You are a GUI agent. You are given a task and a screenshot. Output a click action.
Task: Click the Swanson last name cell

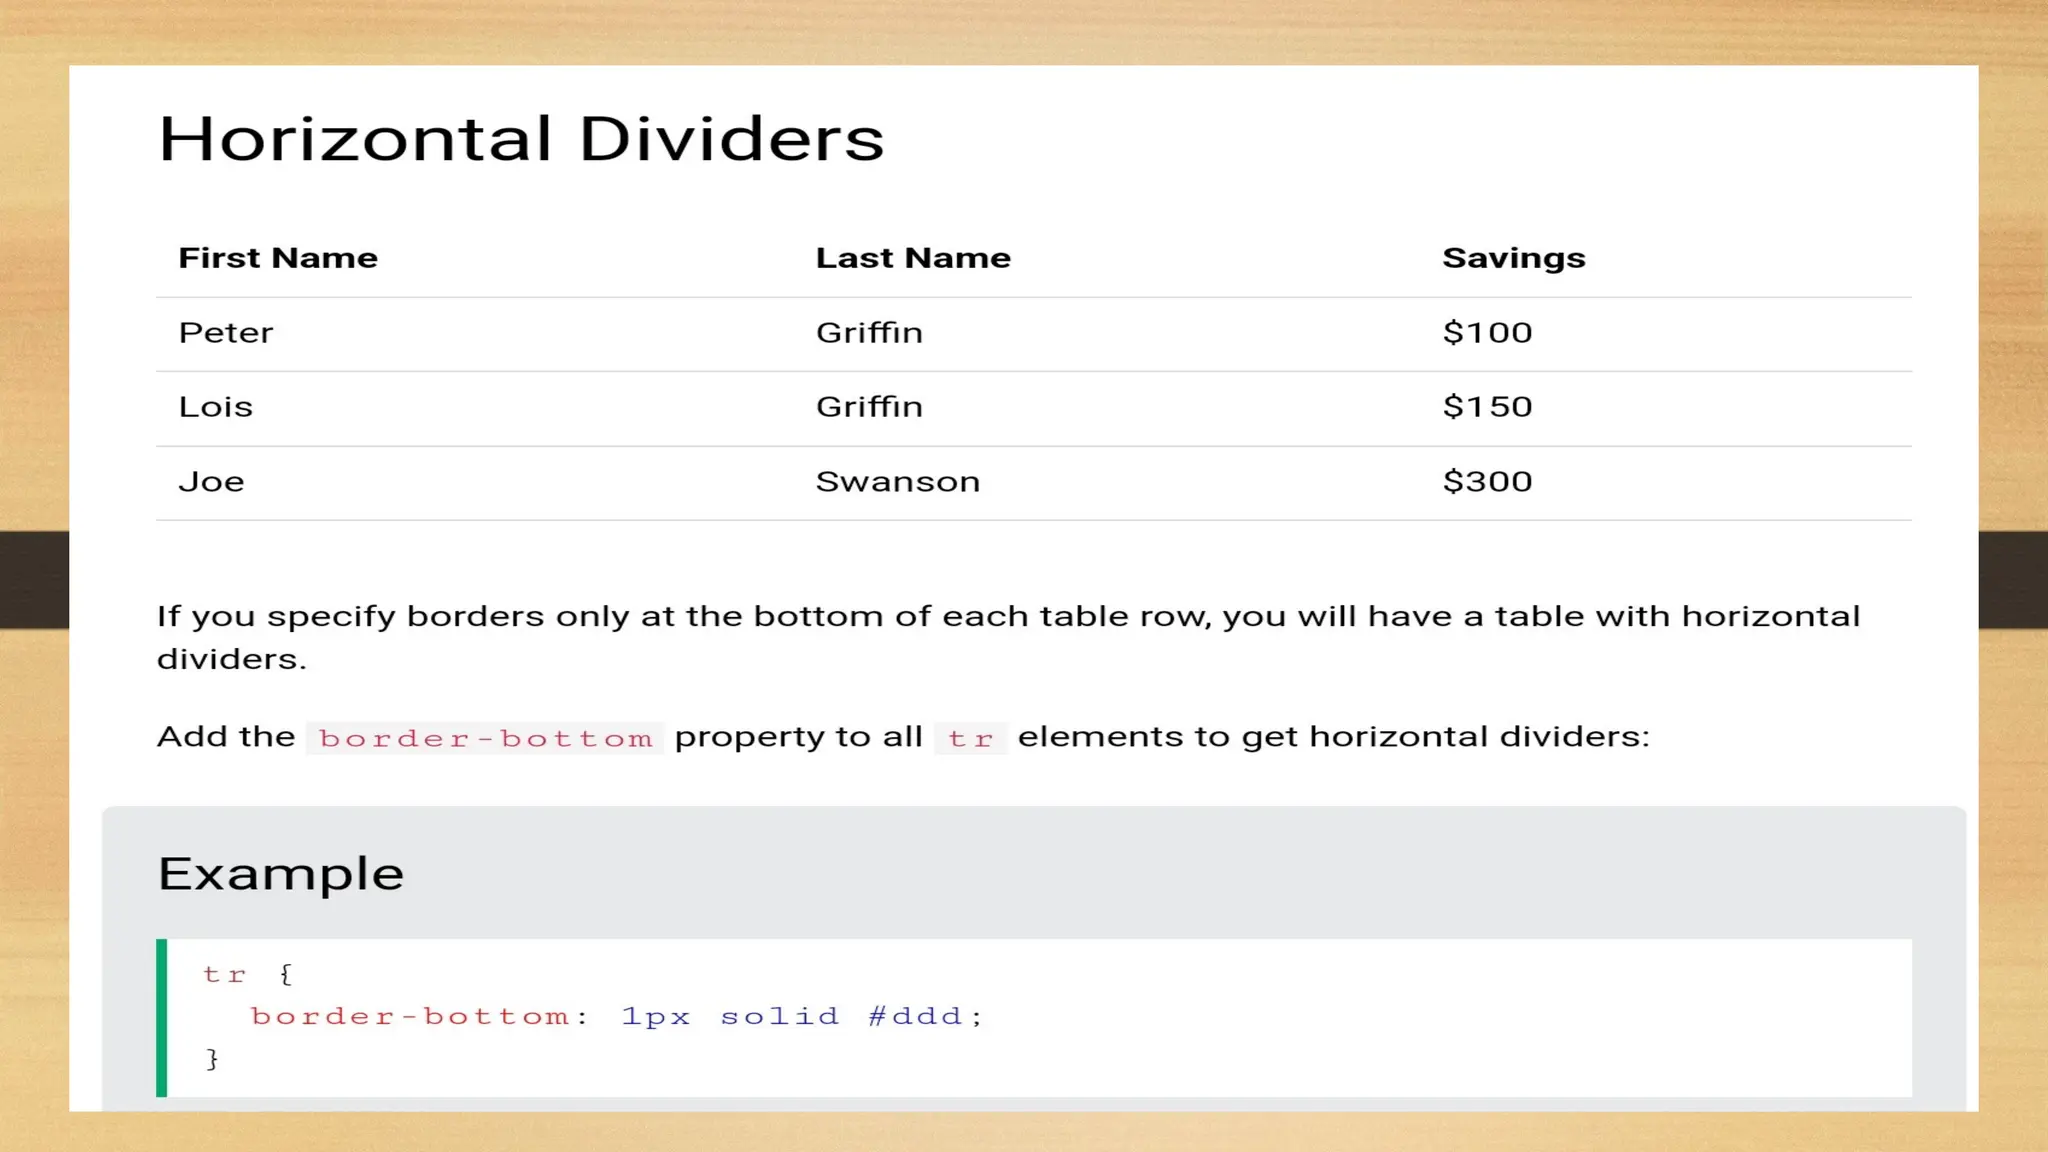pos(898,482)
